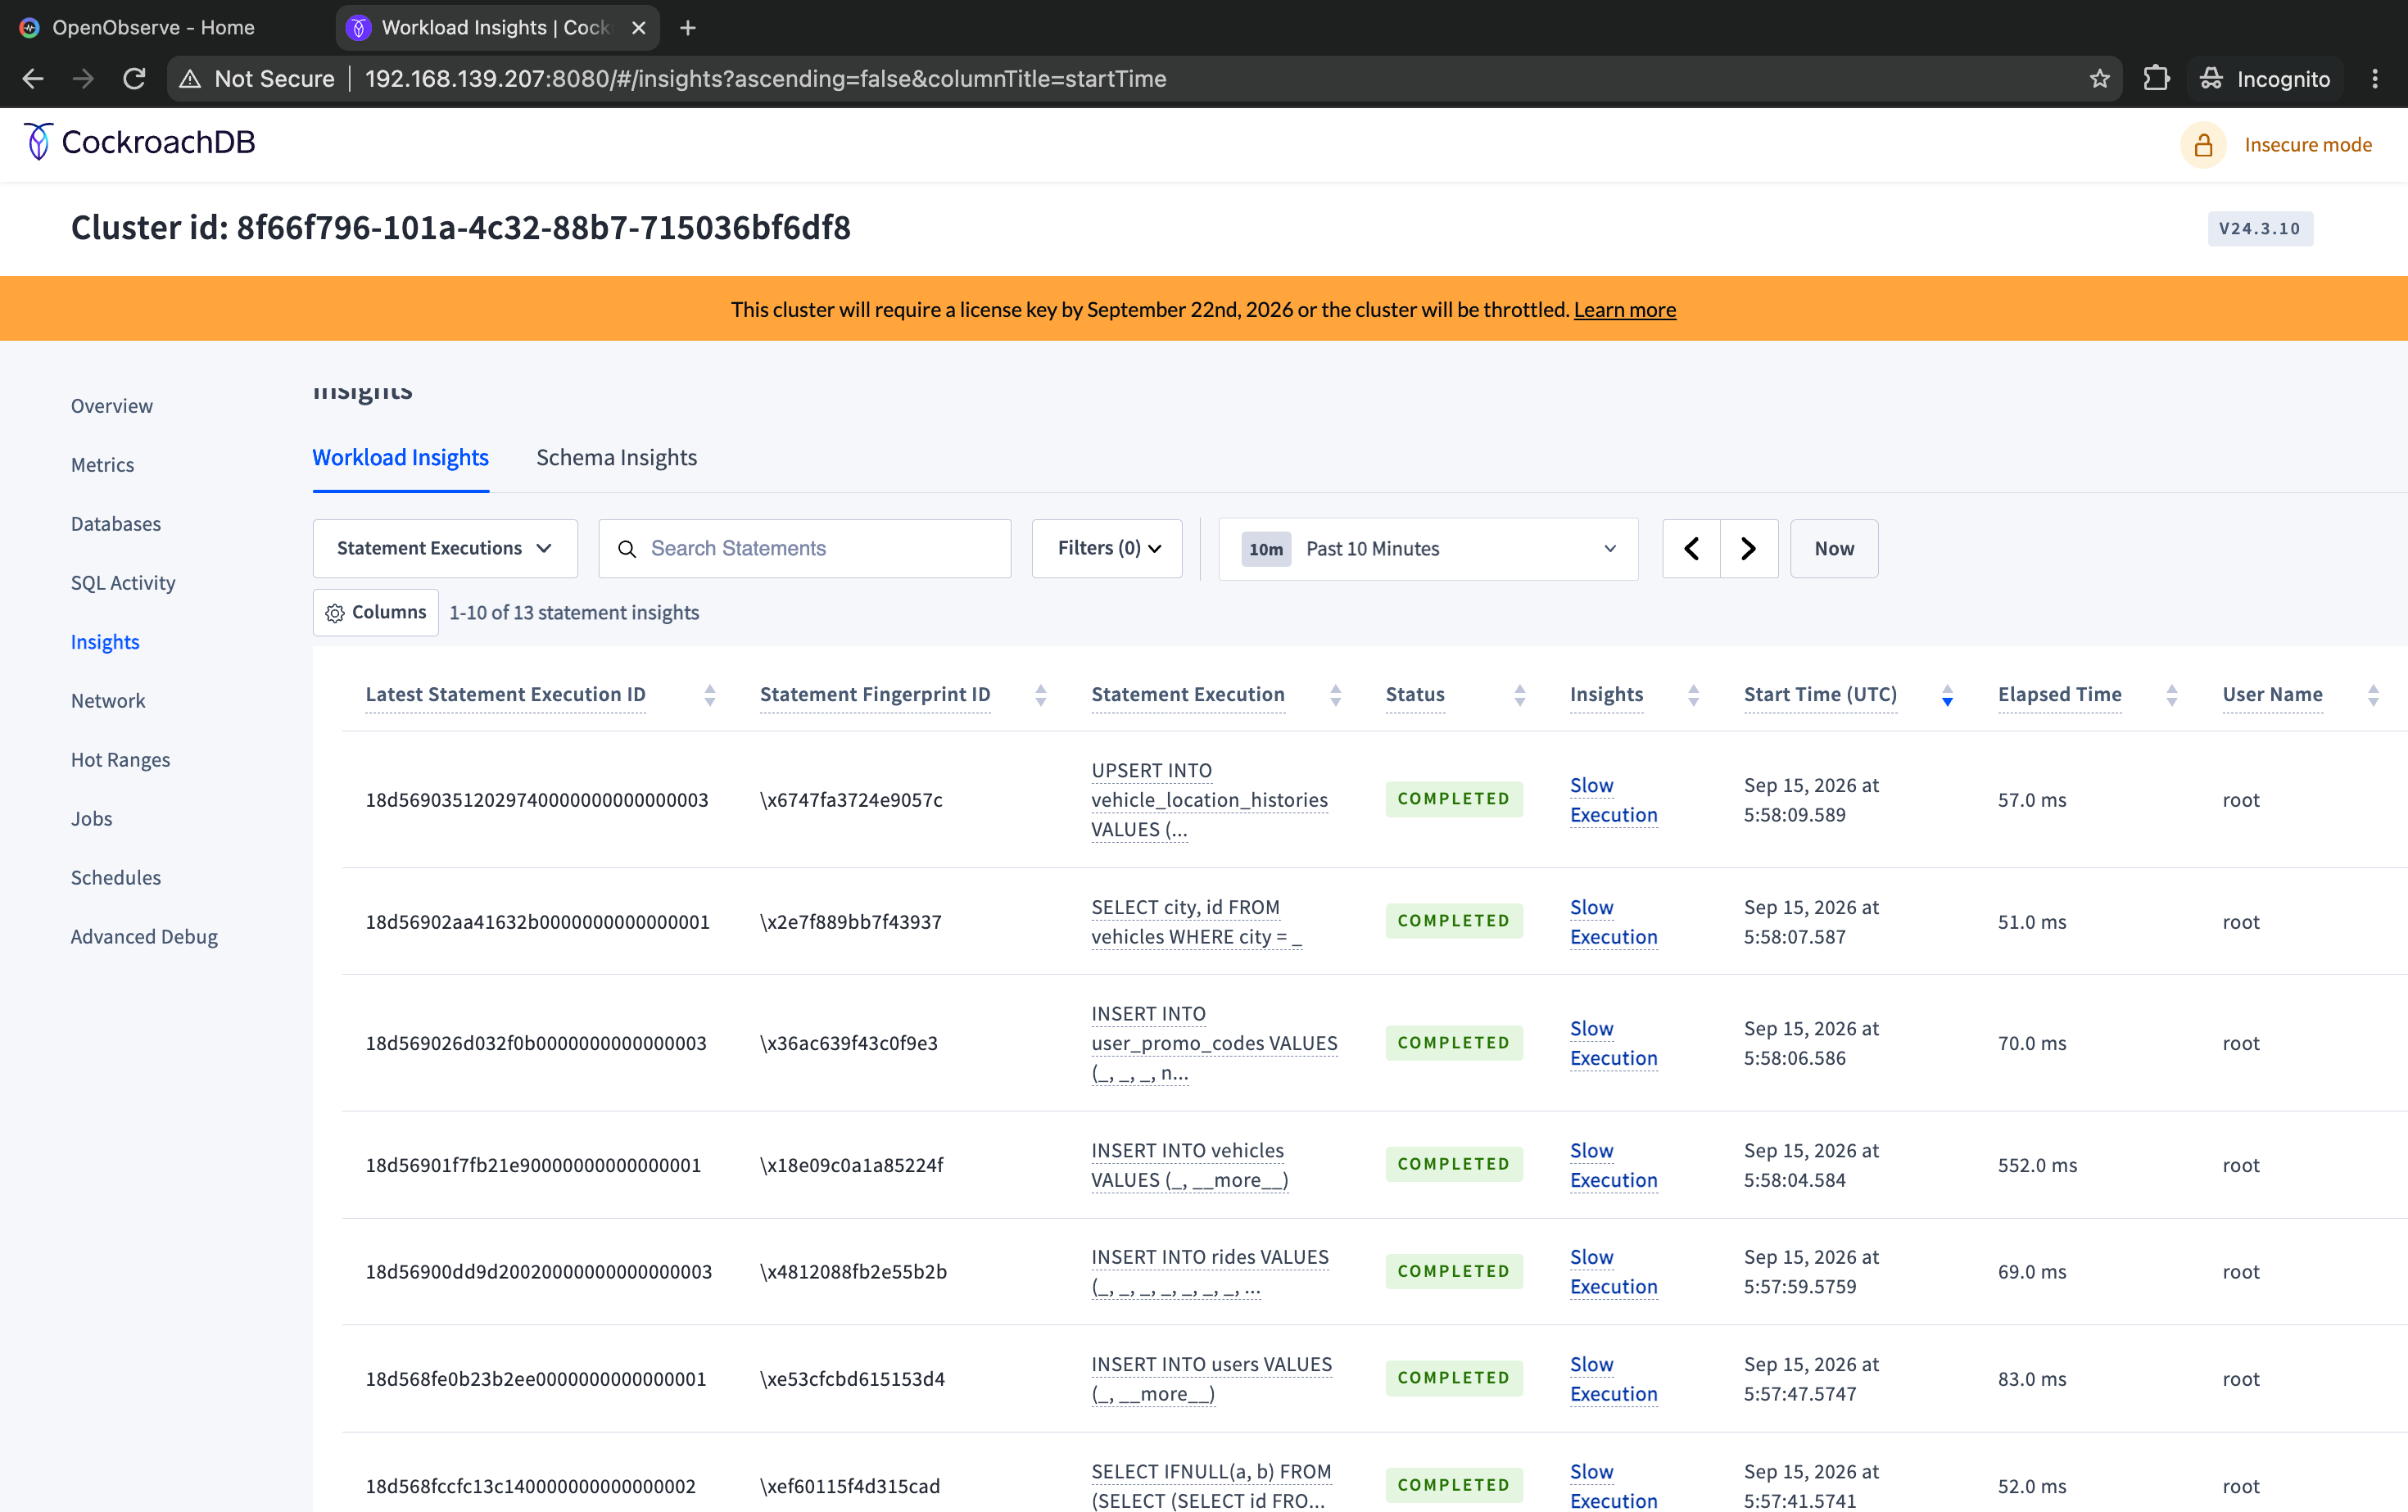Open Metrics in sidebar
Screen dimensions: 2408x1512
(103, 465)
